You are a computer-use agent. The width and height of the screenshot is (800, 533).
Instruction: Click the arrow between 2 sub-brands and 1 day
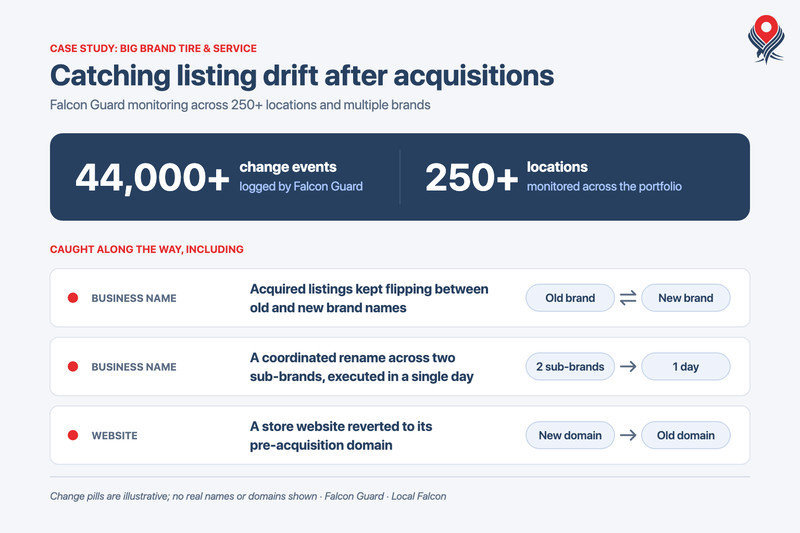(x=628, y=366)
